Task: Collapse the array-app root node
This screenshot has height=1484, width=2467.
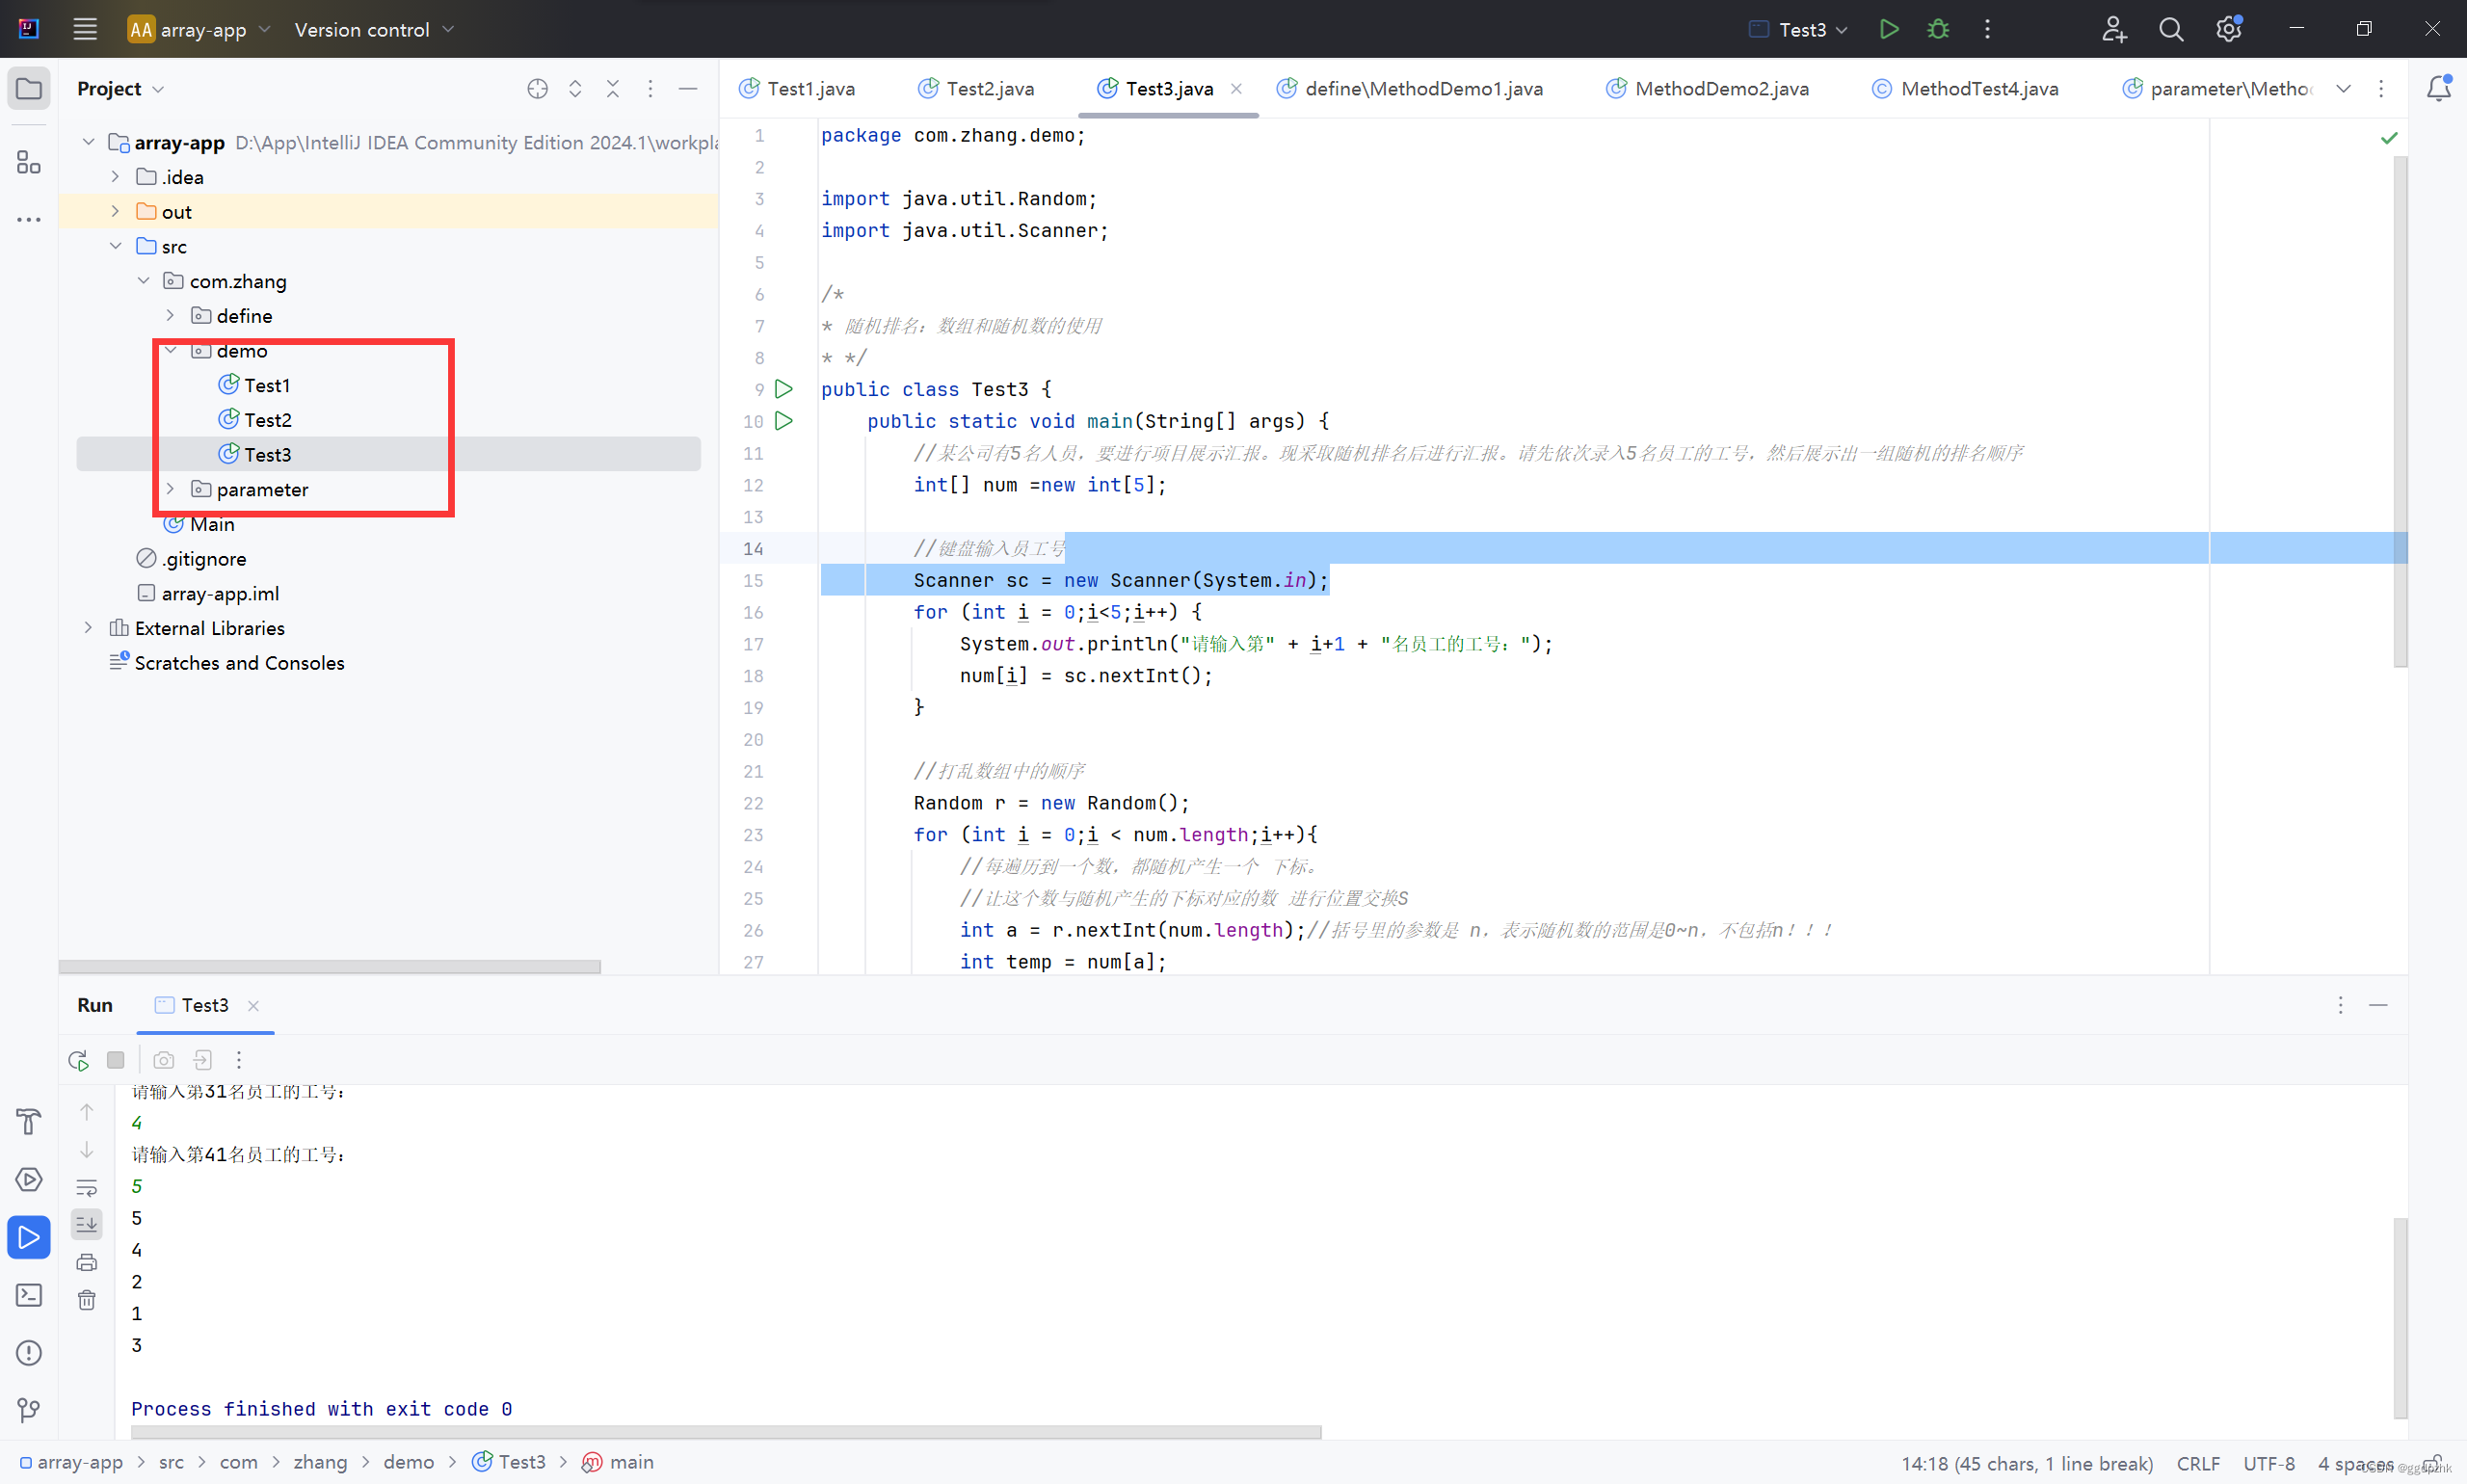Action: pos(88,142)
